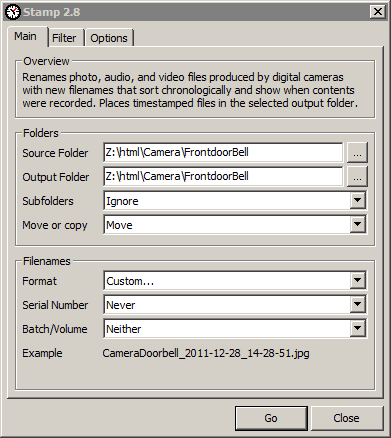Browse for Source Folder with ellipsis button
Image resolution: width=391 pixels, height=438 pixels.
pos(357,152)
